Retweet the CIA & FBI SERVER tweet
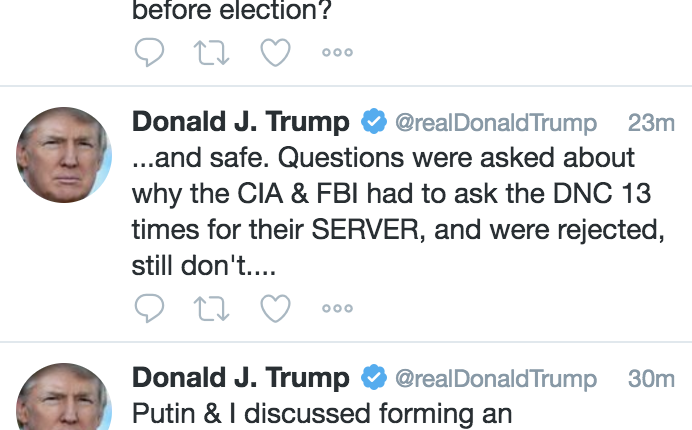This screenshot has height=430, width=692. click(x=211, y=308)
